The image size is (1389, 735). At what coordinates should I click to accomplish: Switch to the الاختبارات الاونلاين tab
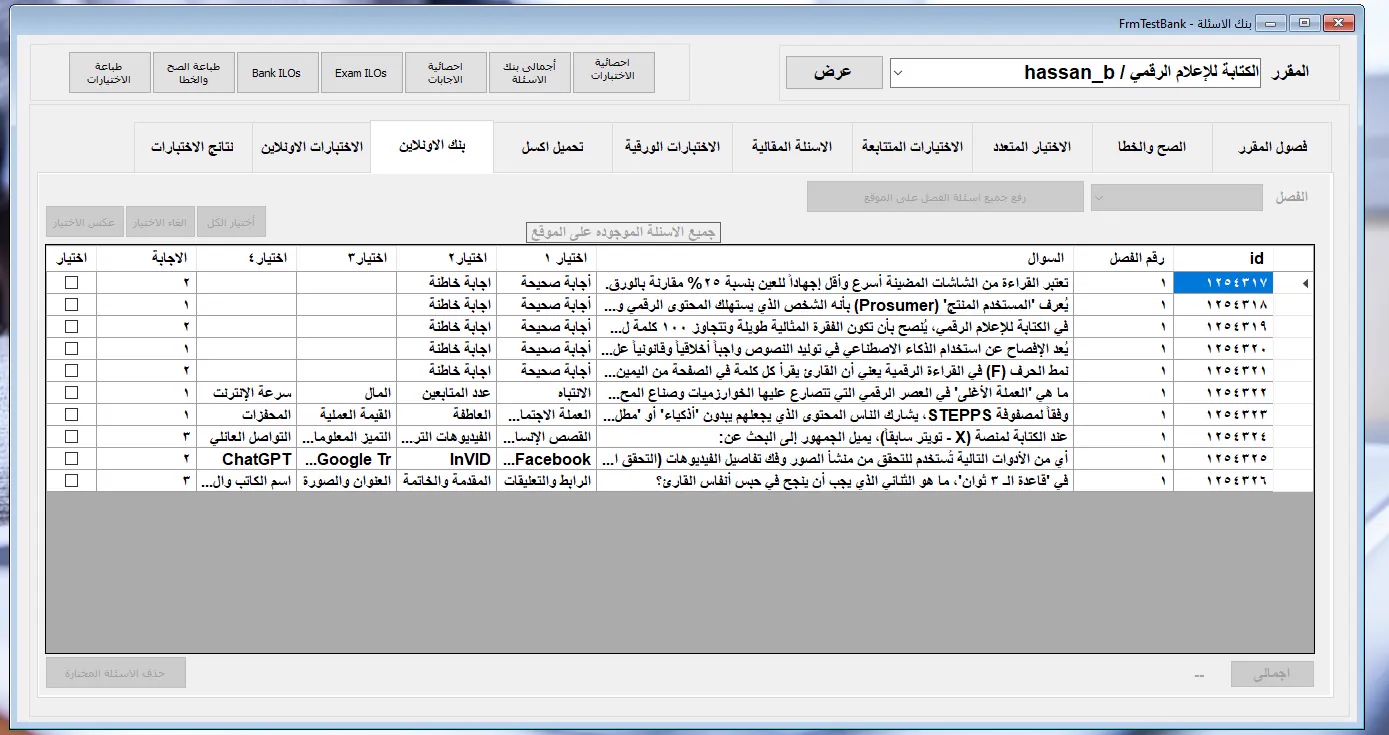click(x=312, y=147)
